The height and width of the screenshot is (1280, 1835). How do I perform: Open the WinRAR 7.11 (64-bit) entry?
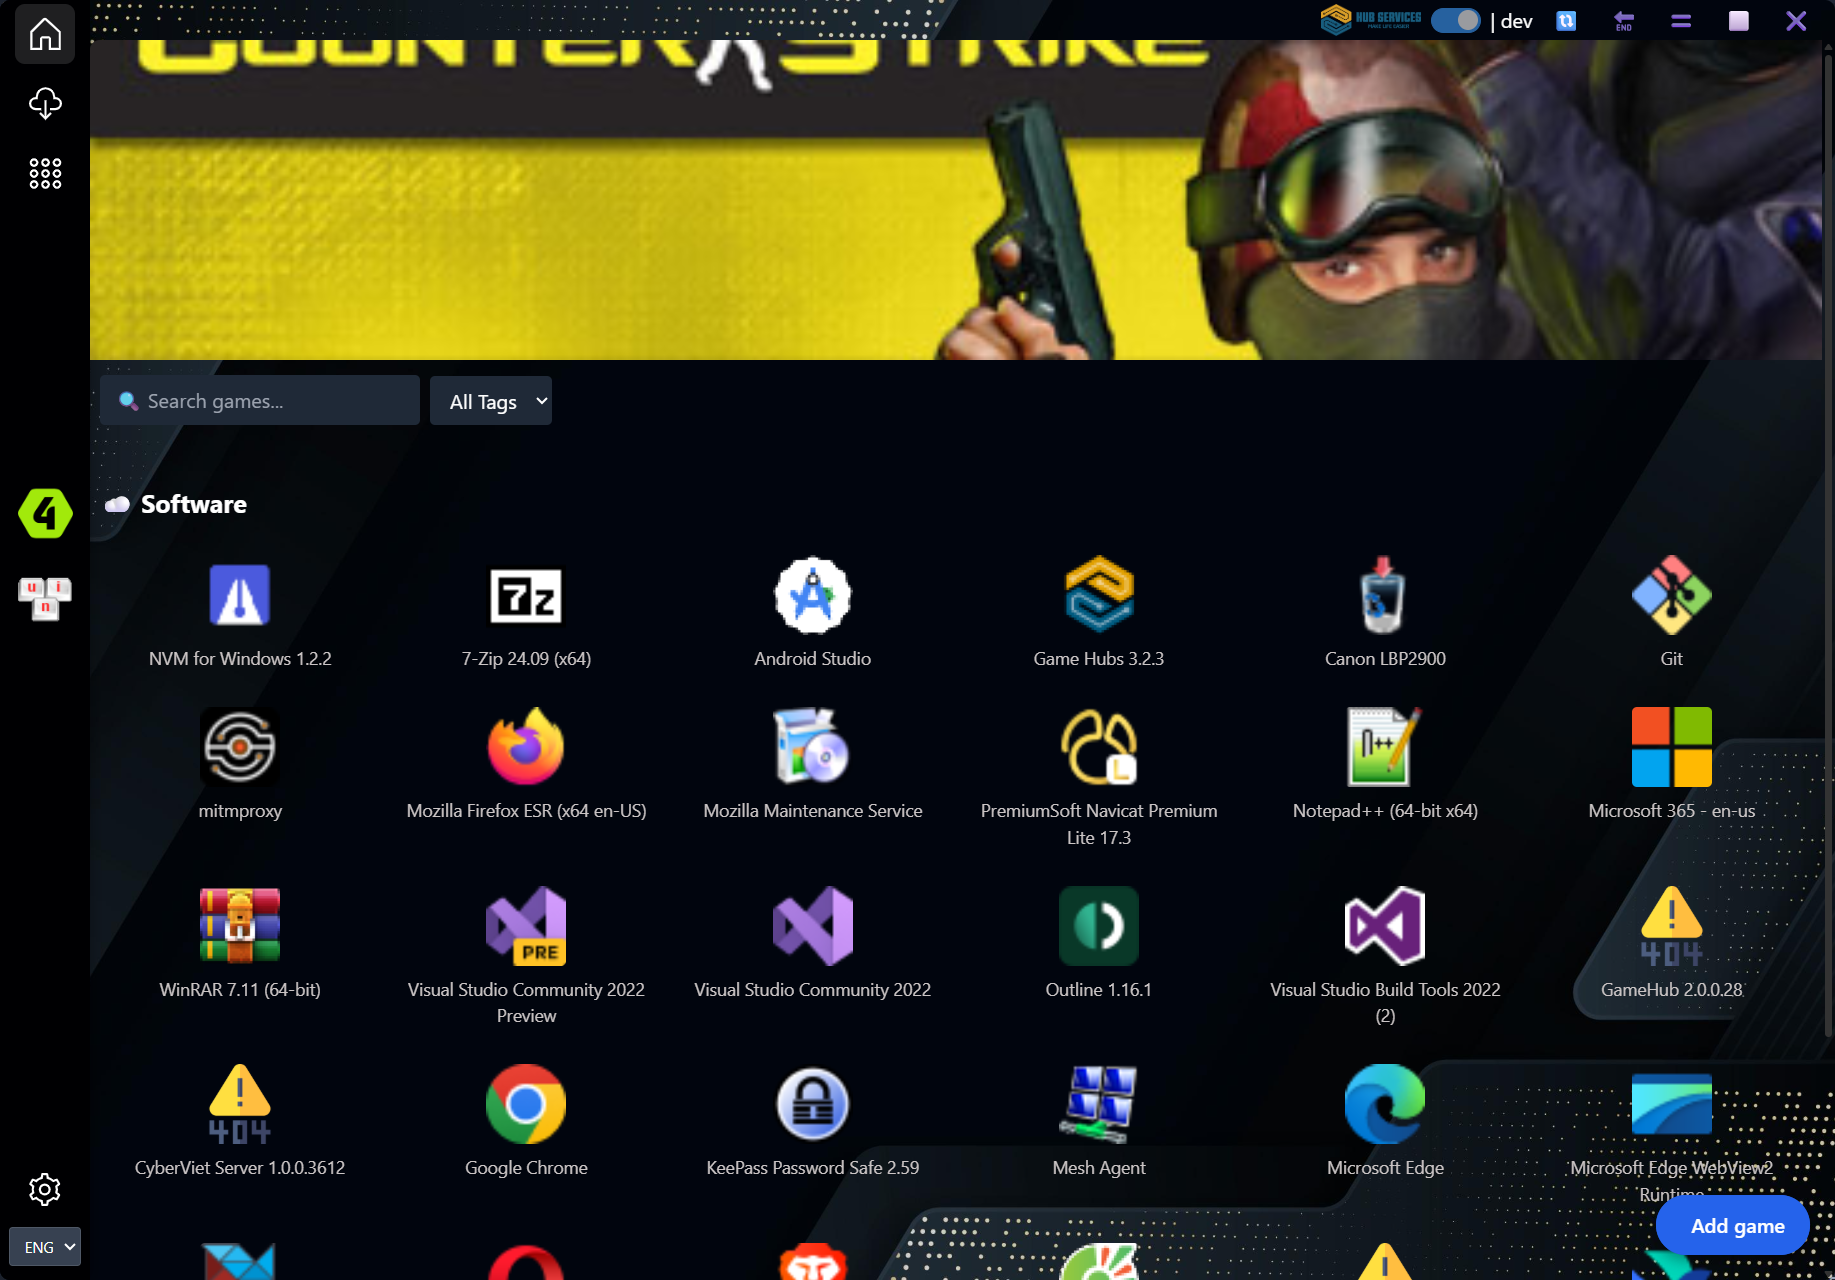pos(240,926)
